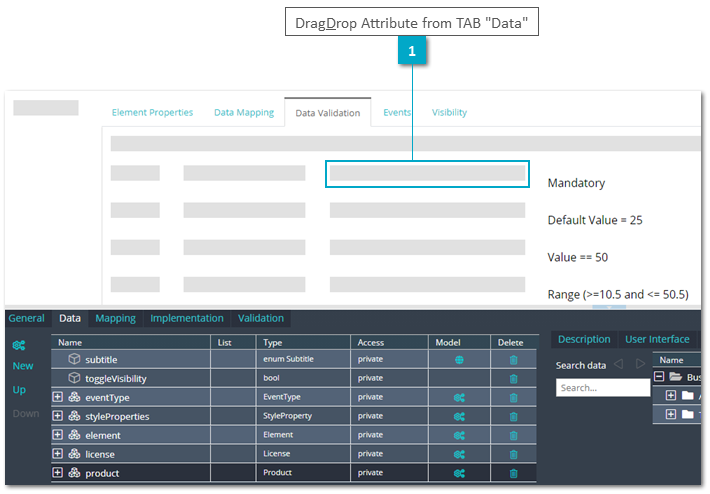Screen dimensions: 710x494
Task: Click the New button
Action: (x=23, y=366)
